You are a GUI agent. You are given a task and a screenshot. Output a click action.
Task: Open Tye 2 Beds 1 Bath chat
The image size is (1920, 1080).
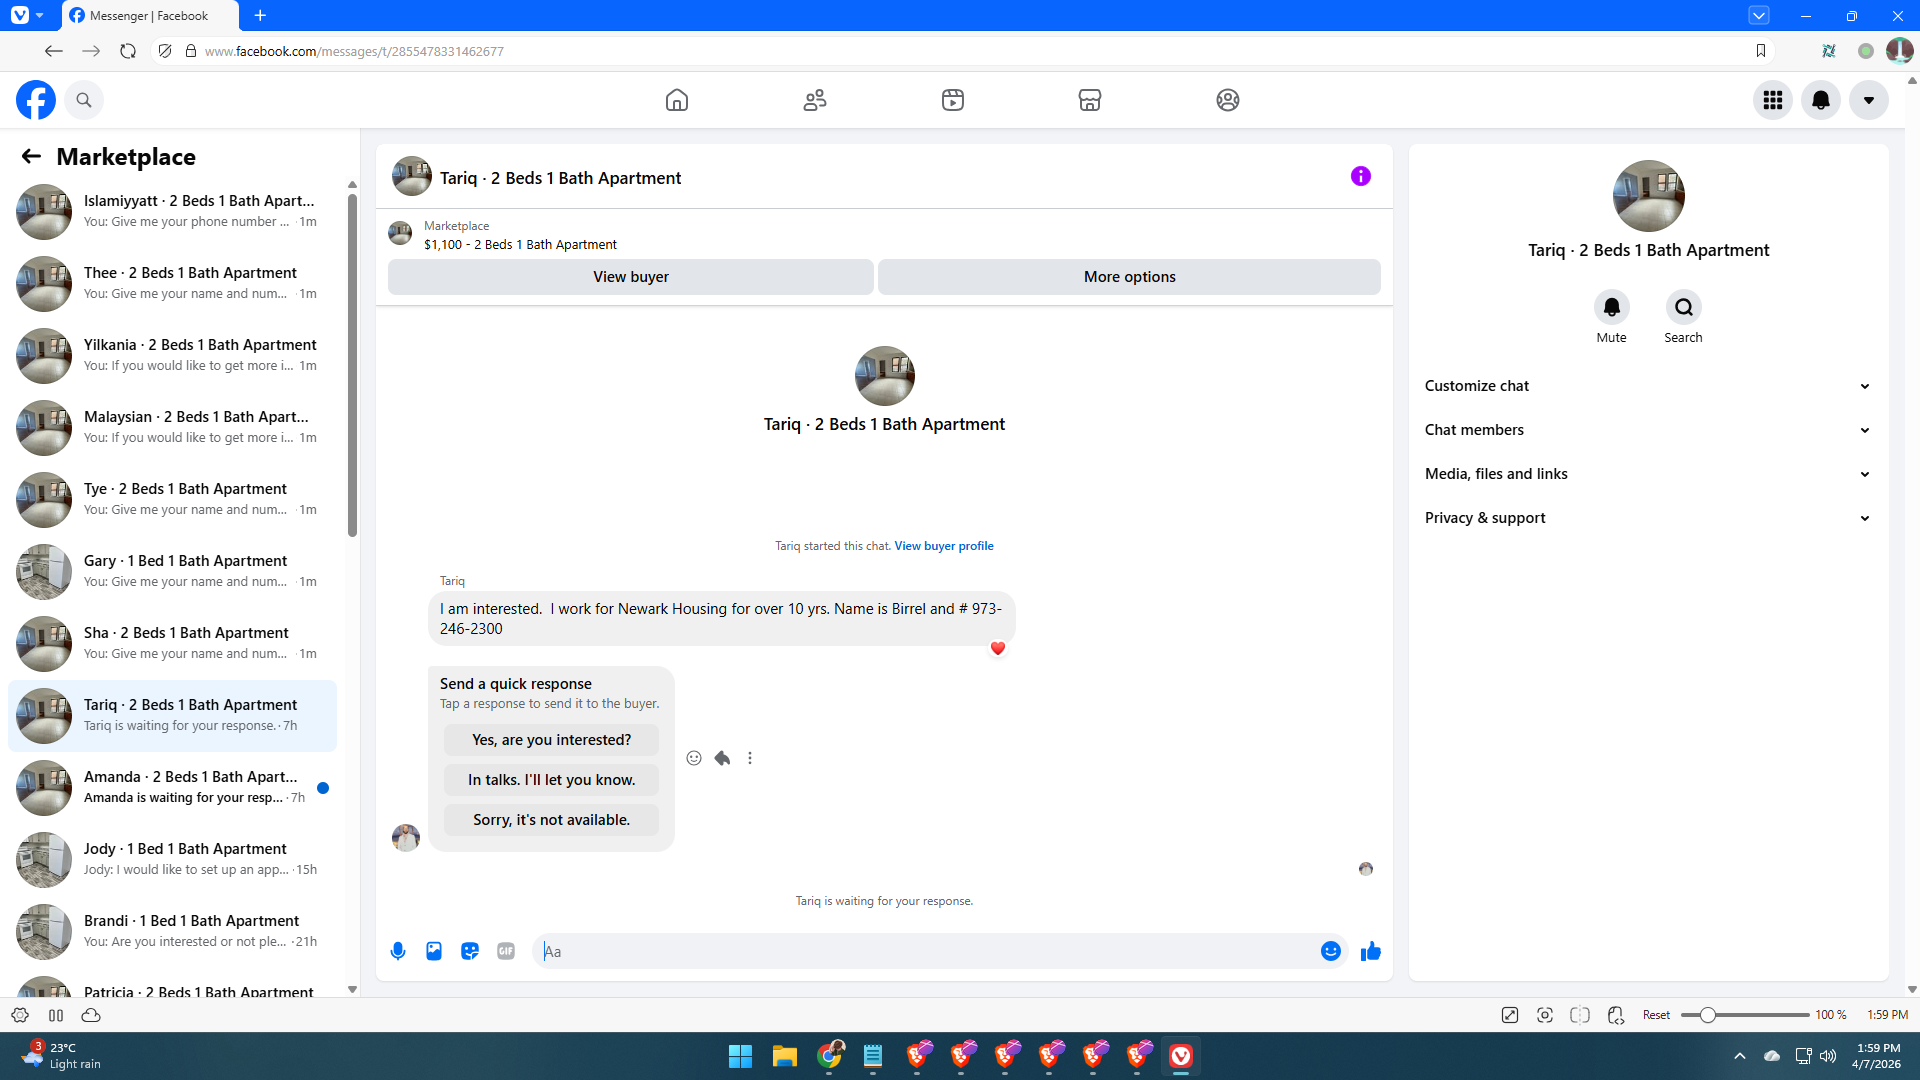[x=172, y=499]
